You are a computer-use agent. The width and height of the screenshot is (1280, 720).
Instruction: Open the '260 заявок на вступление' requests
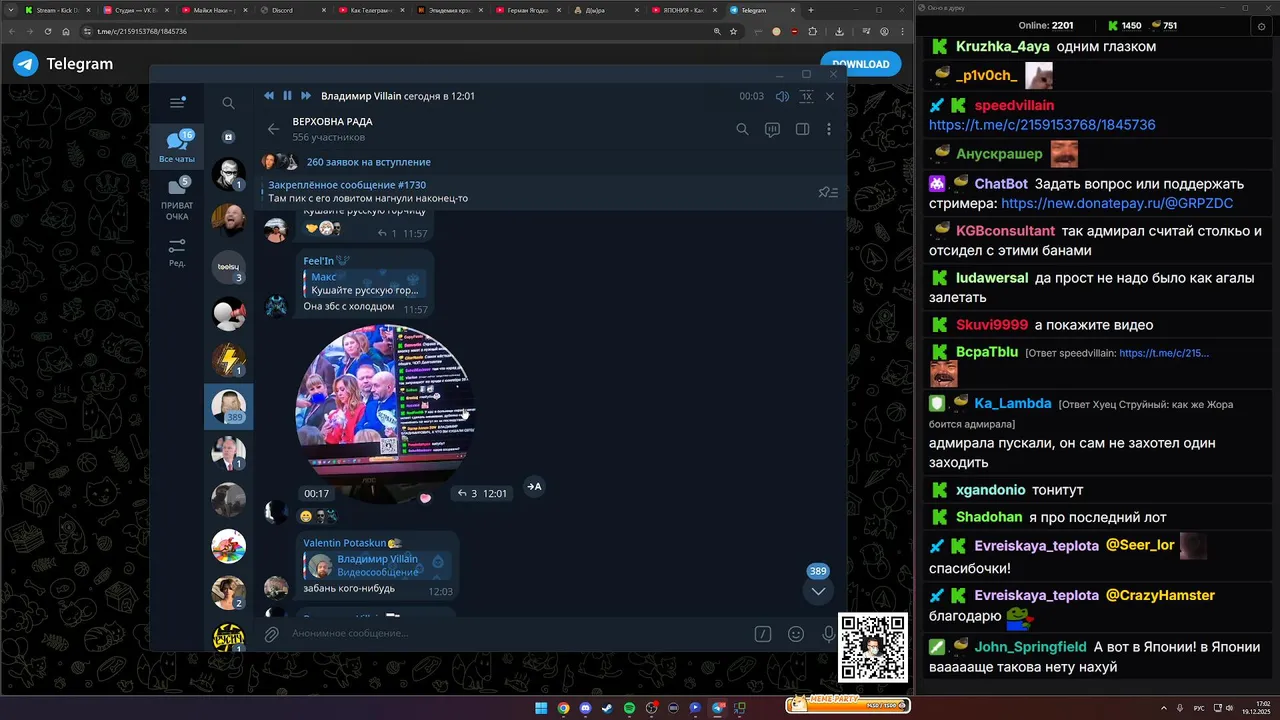[x=369, y=162]
